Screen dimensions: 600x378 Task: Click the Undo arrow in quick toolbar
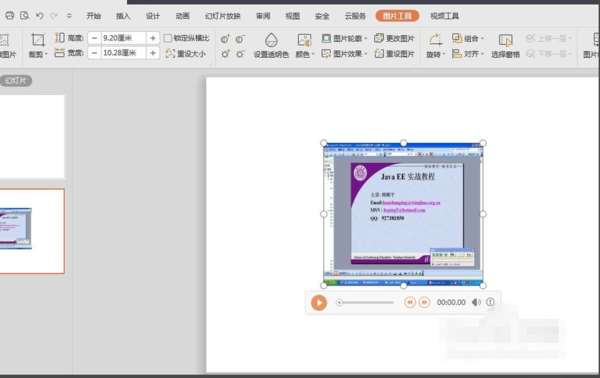pyautogui.click(x=39, y=16)
